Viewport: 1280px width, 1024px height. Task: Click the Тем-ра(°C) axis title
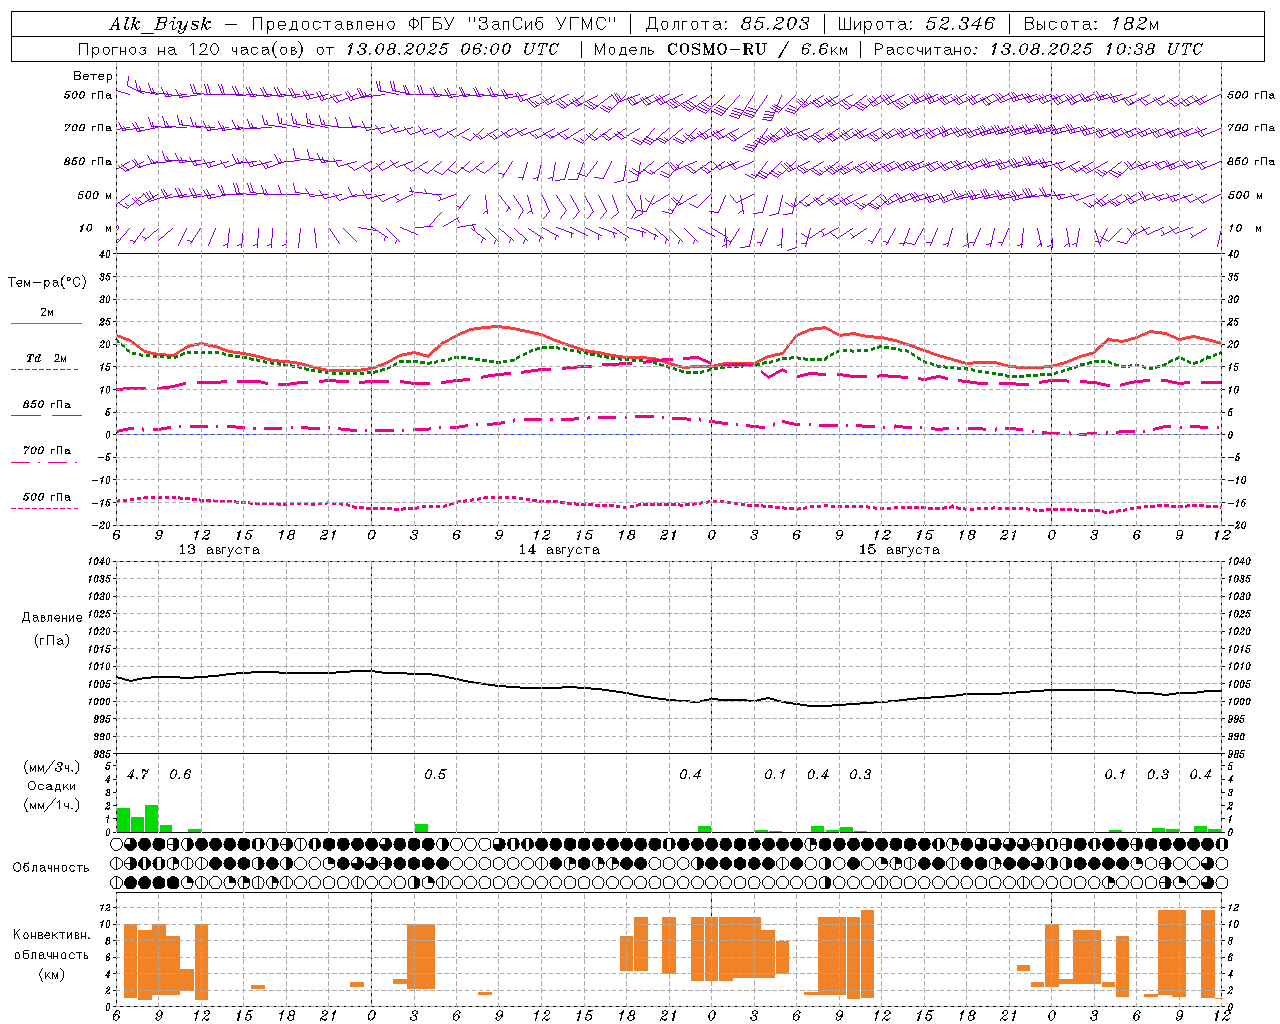pos(47,282)
